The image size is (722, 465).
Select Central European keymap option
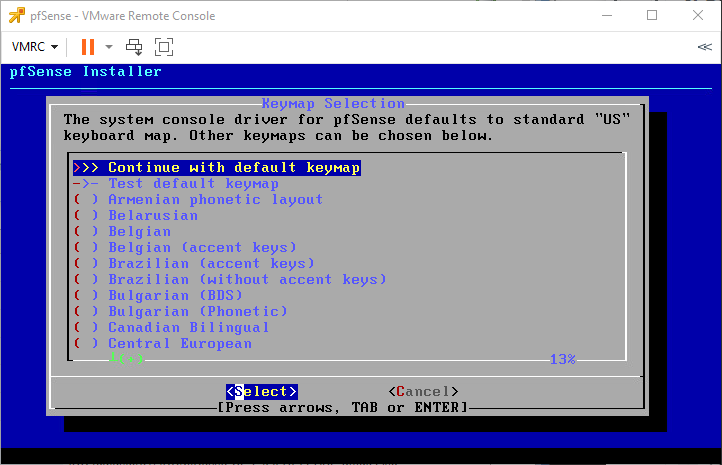163,343
